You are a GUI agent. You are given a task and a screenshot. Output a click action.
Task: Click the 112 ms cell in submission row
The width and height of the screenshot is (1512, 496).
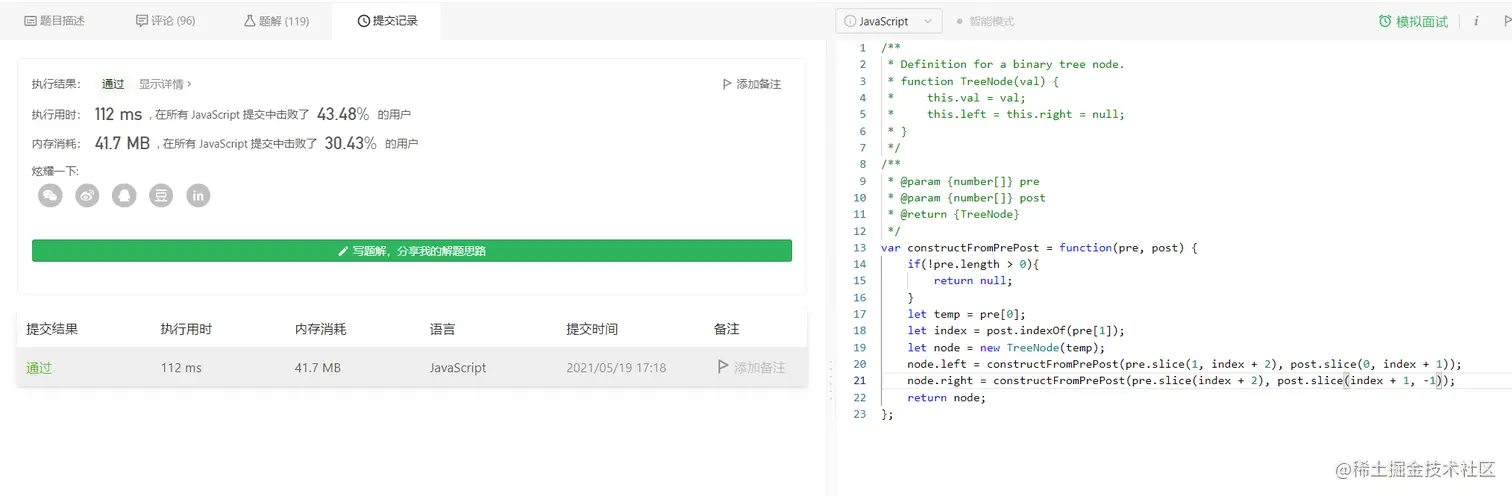point(181,368)
